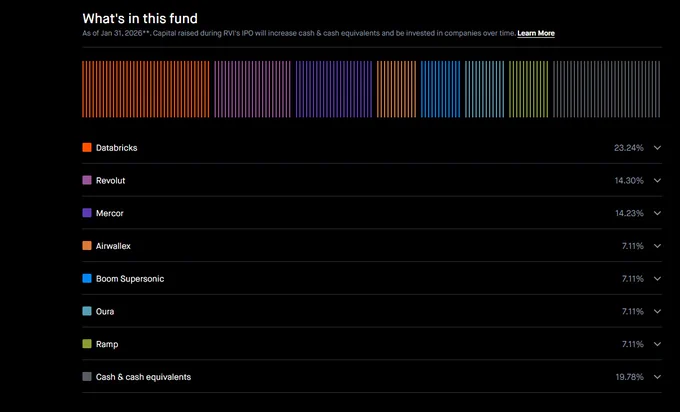Viewport: 680px width, 412px height.
Task: Expand the Oura row chevron
Action: [x=657, y=311]
